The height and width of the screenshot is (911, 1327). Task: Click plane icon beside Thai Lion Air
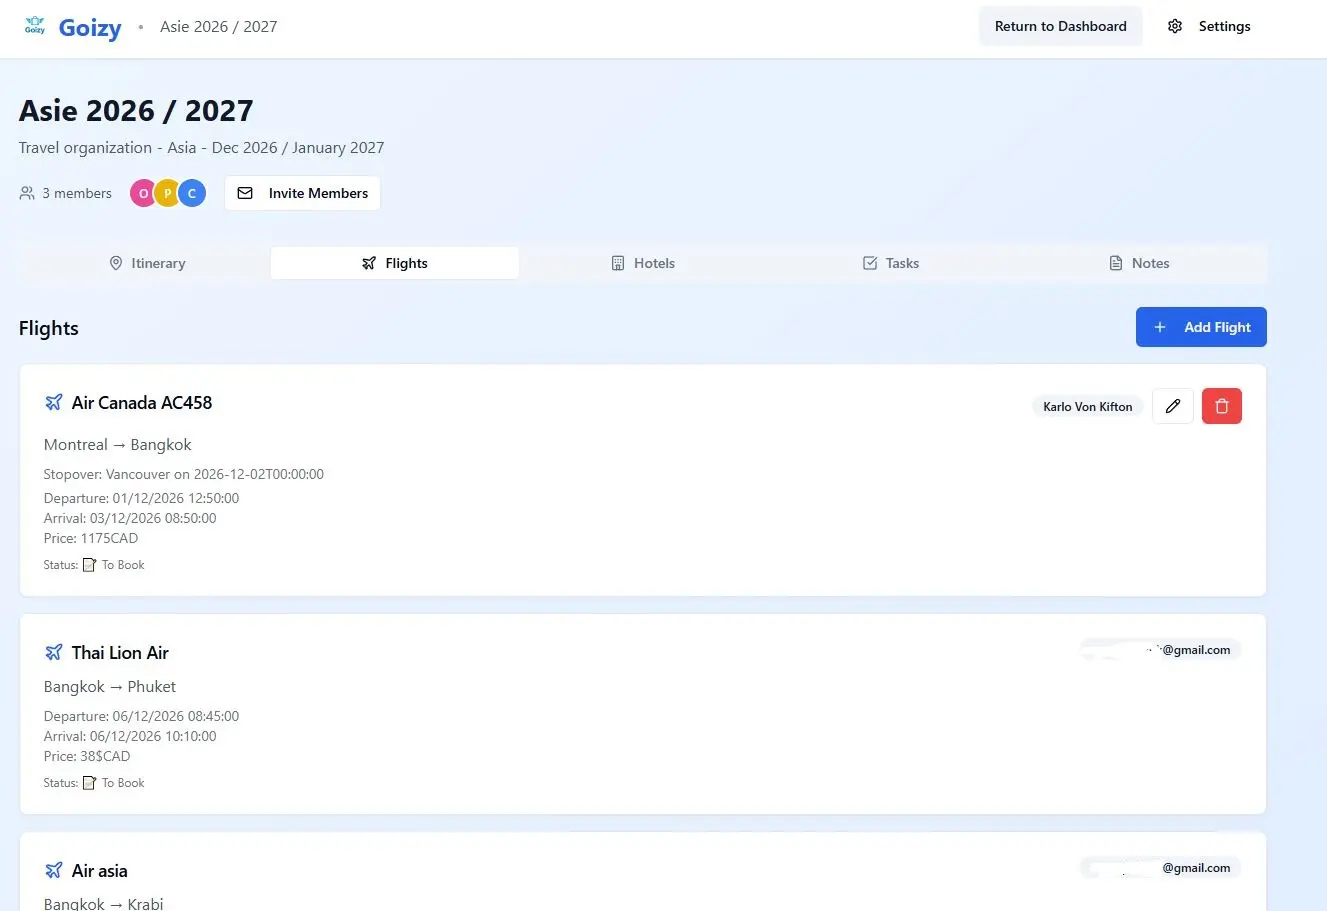point(54,652)
